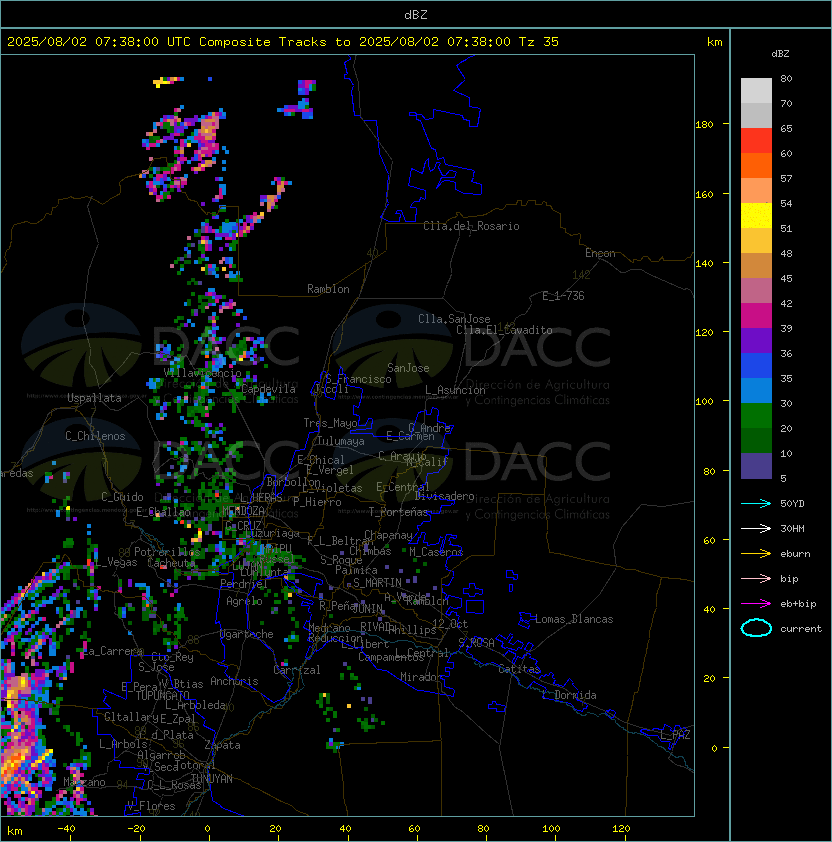Click the pink bip arrow in legend
This screenshot has width=832, height=842.
[x=756, y=578]
